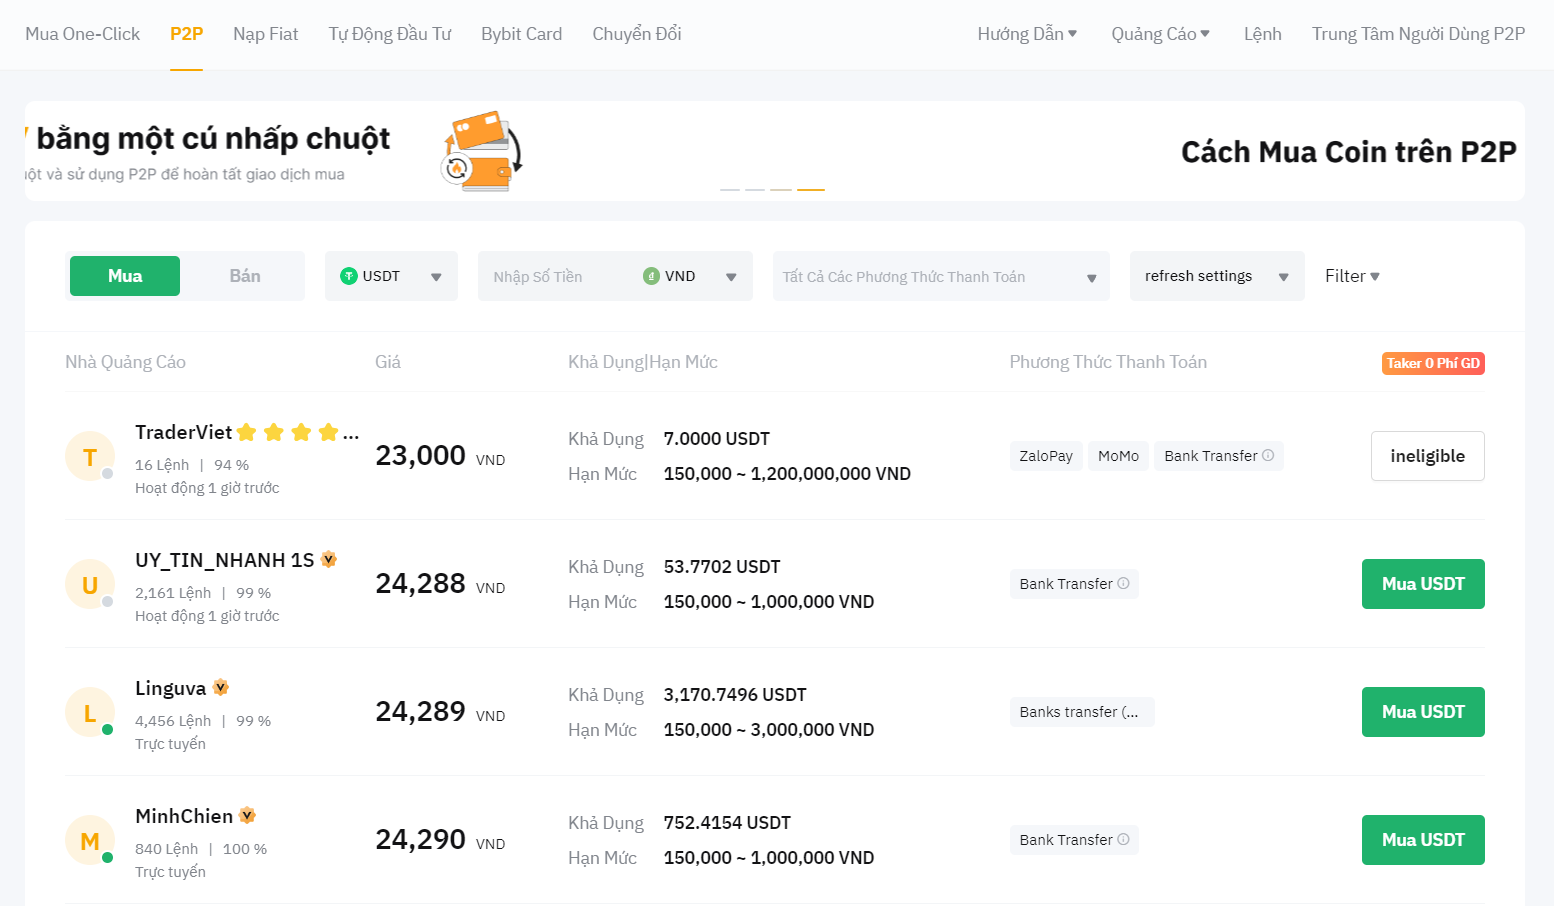
Task: Select the Bán tab to switch to selling
Action: 243,276
